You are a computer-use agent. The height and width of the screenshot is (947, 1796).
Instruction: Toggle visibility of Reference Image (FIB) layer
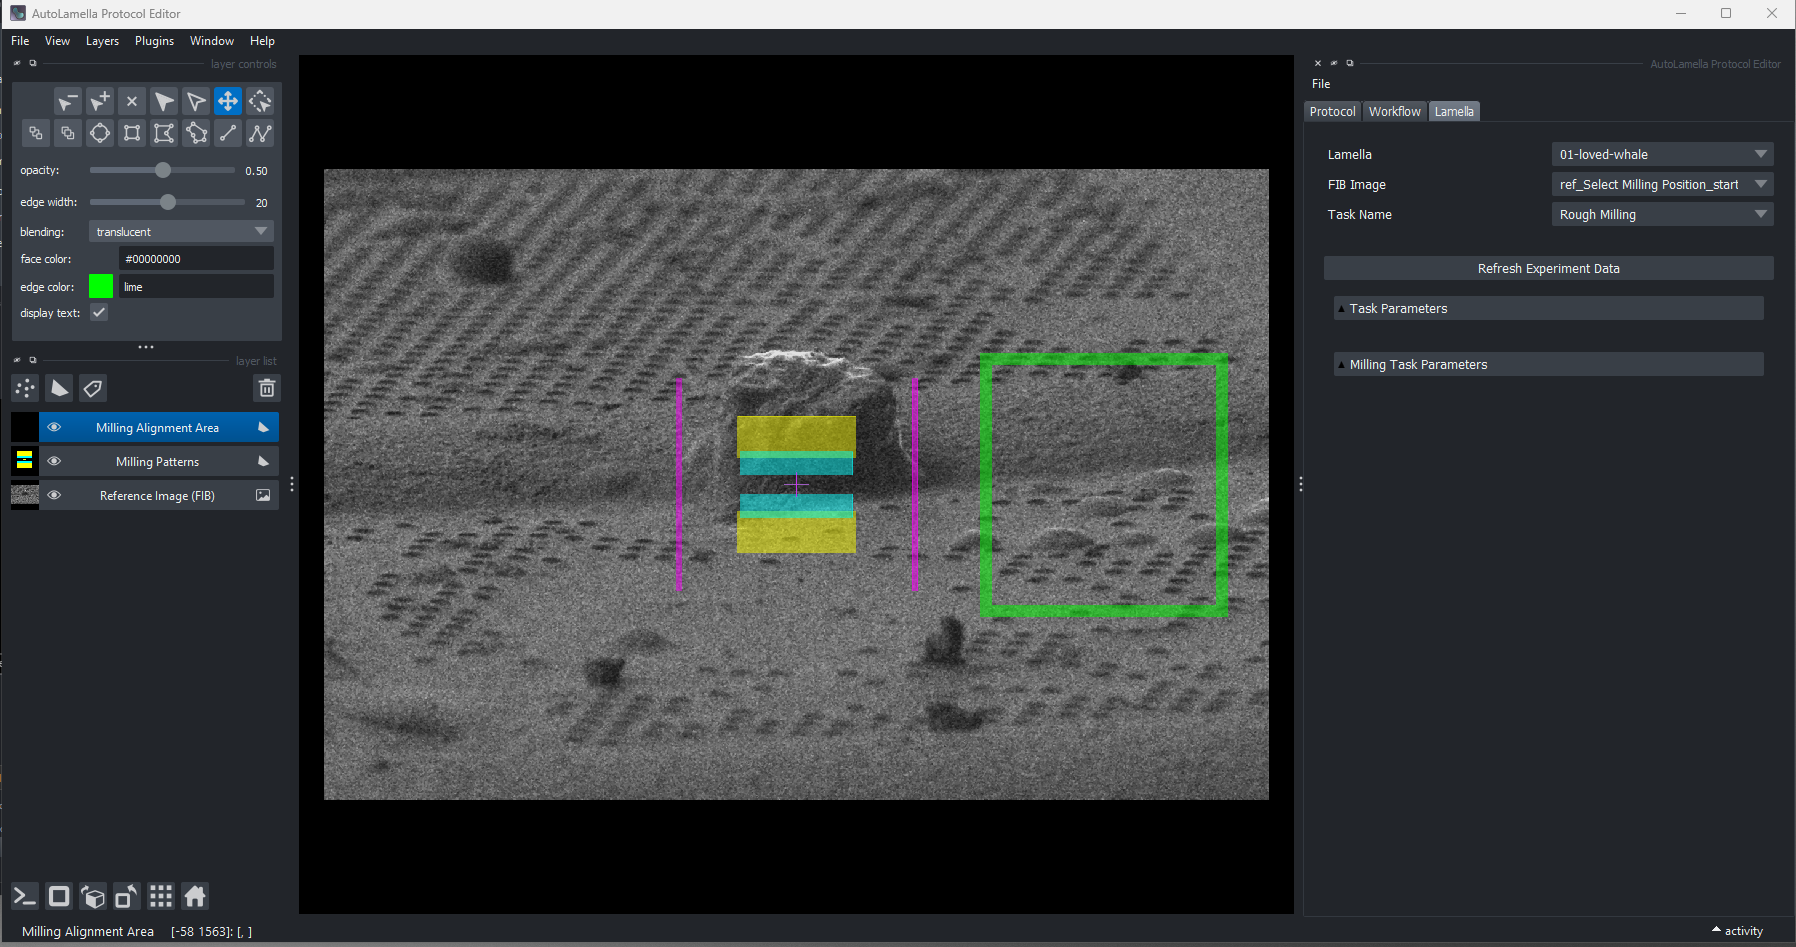click(54, 495)
